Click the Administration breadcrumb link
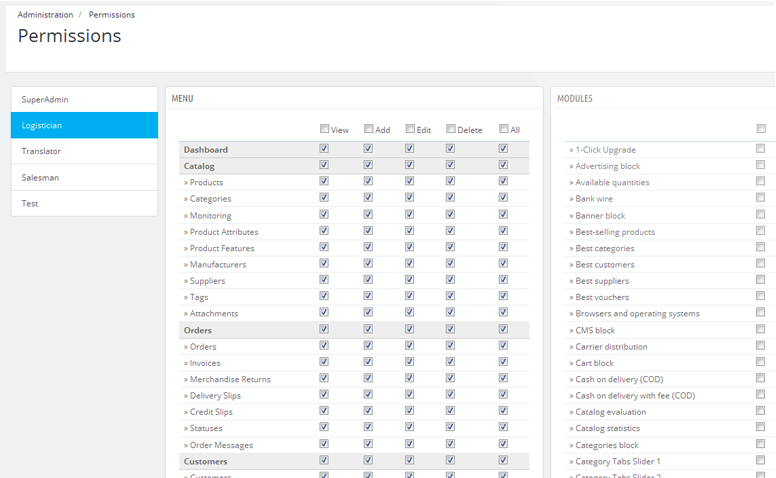The image size is (776, 478). point(45,15)
